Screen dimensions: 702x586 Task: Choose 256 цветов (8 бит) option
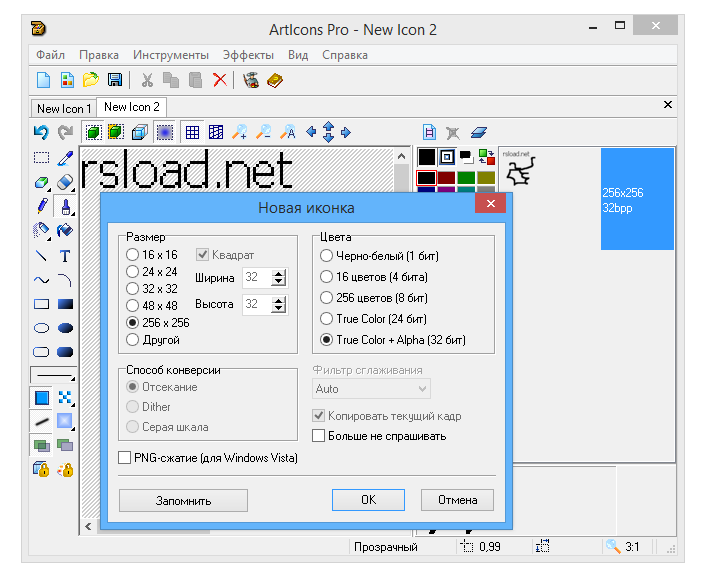(x=374, y=298)
